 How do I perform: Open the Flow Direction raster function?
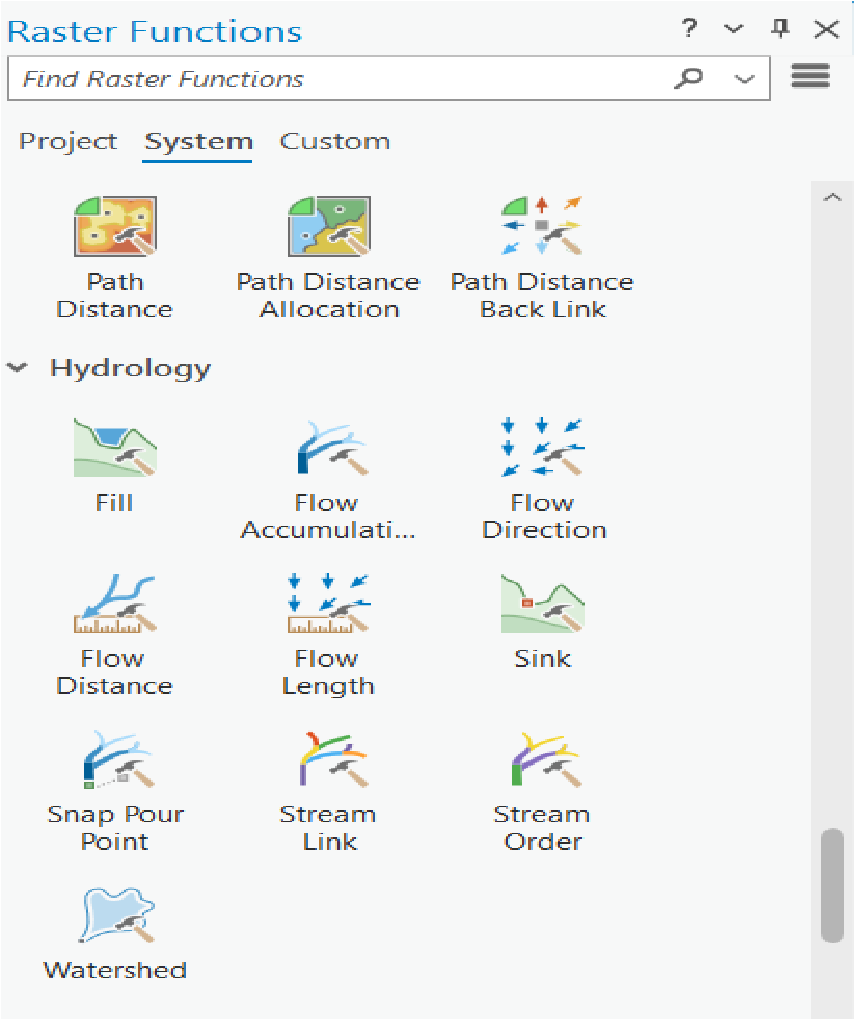pos(543,448)
